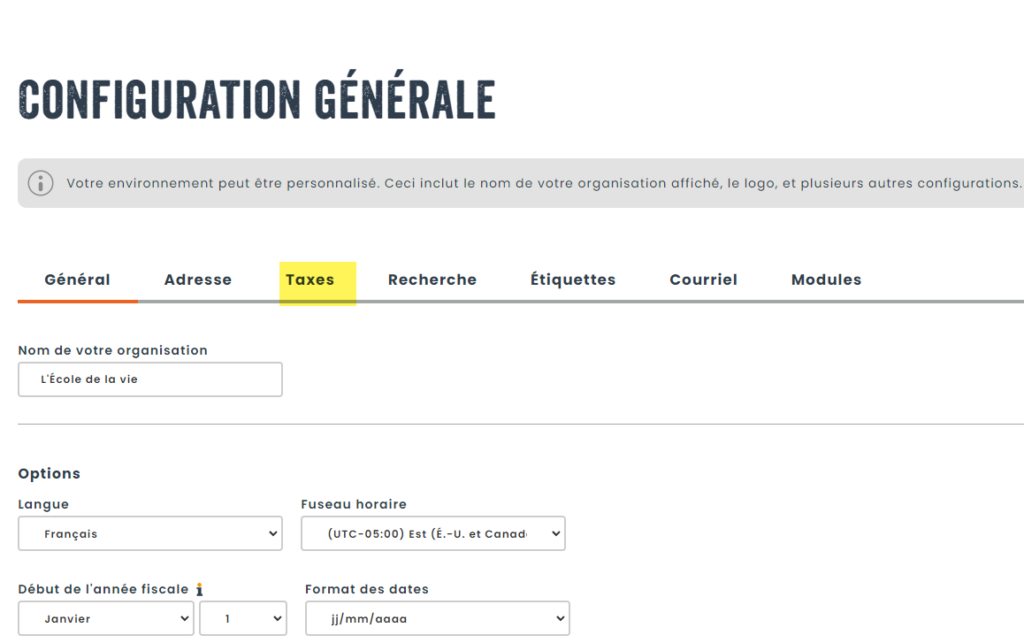The height and width of the screenshot is (643, 1024).
Task: Open the fiscal year month dropdown showing Janvier
Action: (x=106, y=619)
